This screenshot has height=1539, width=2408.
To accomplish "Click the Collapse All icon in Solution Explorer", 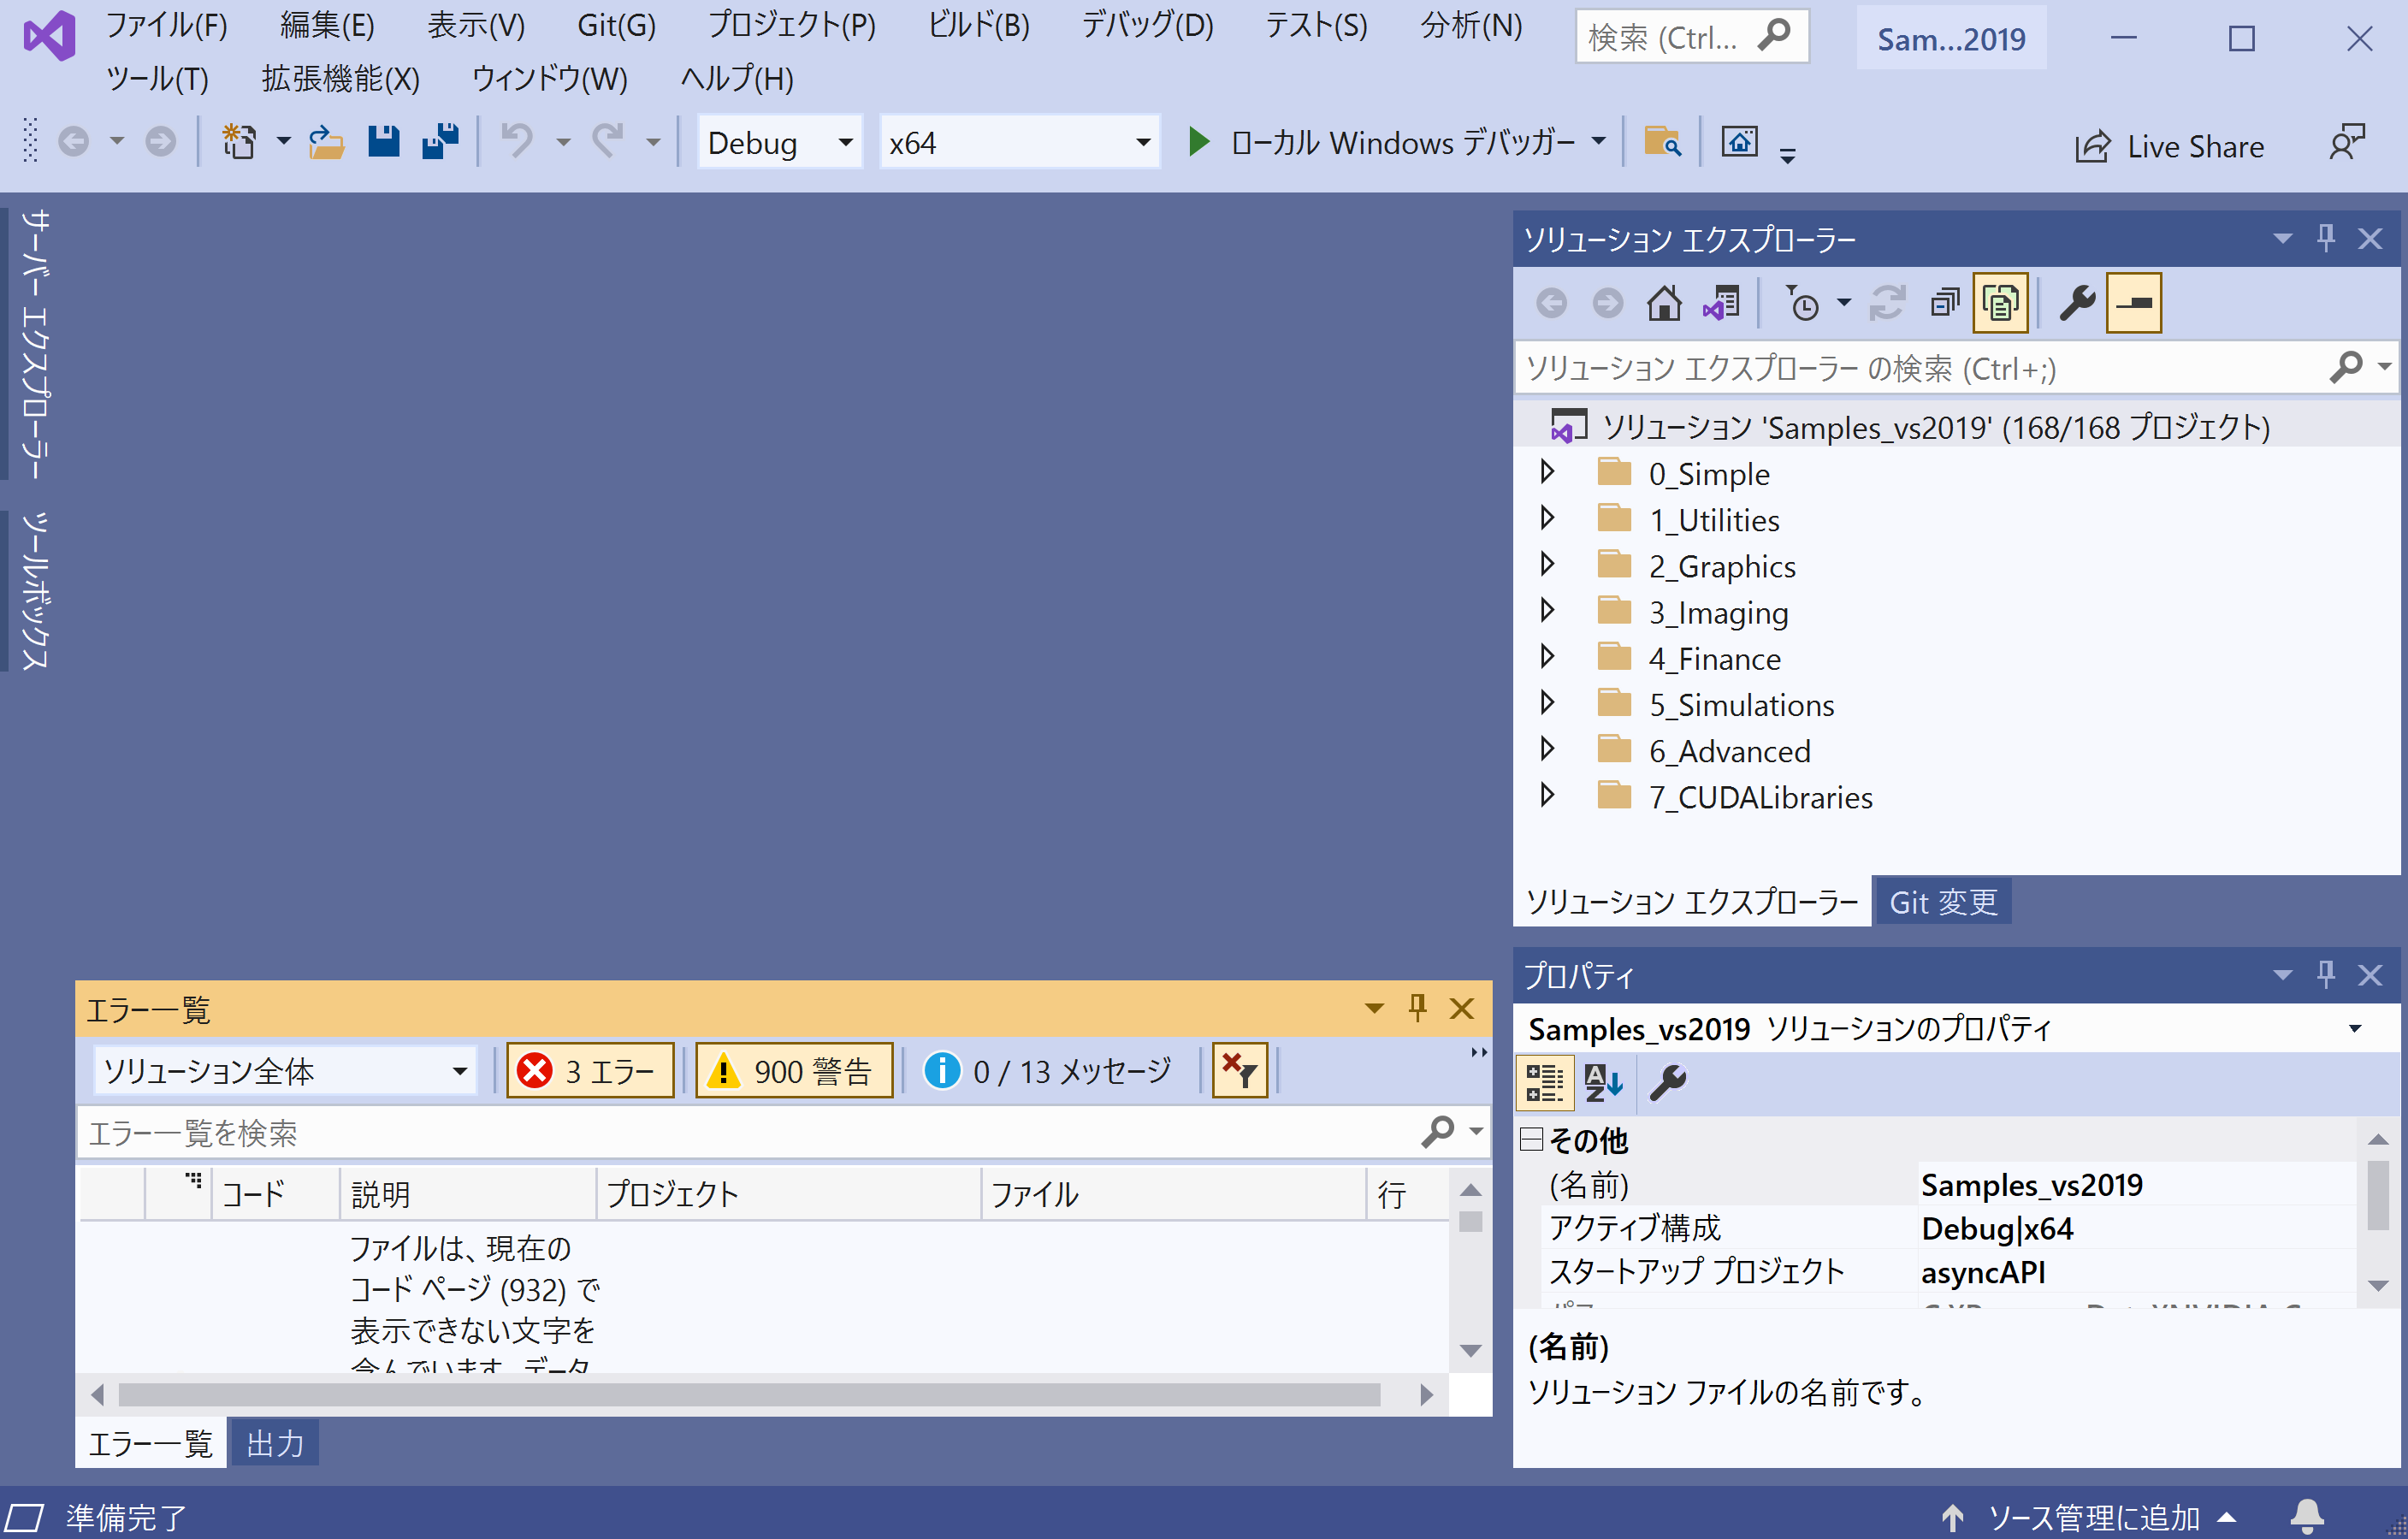I will [1944, 303].
